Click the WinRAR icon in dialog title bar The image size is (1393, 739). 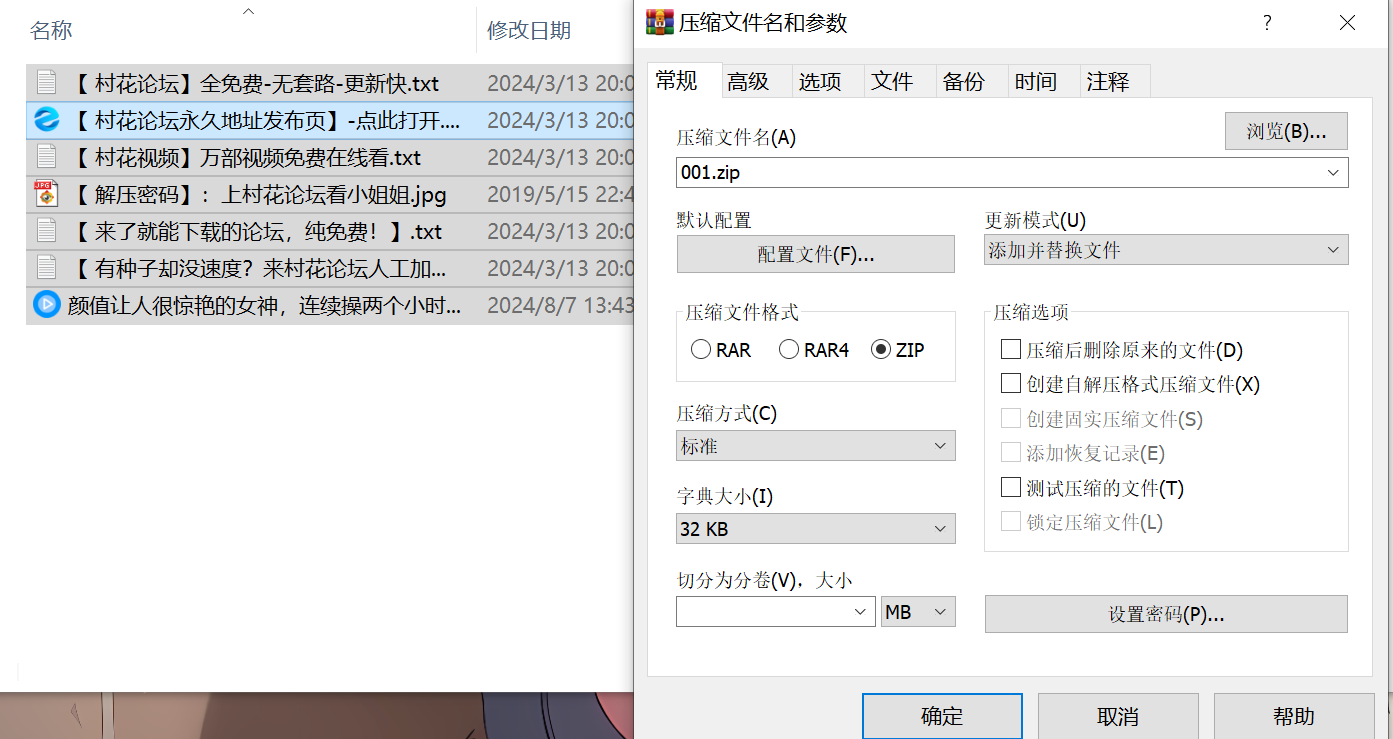point(660,22)
